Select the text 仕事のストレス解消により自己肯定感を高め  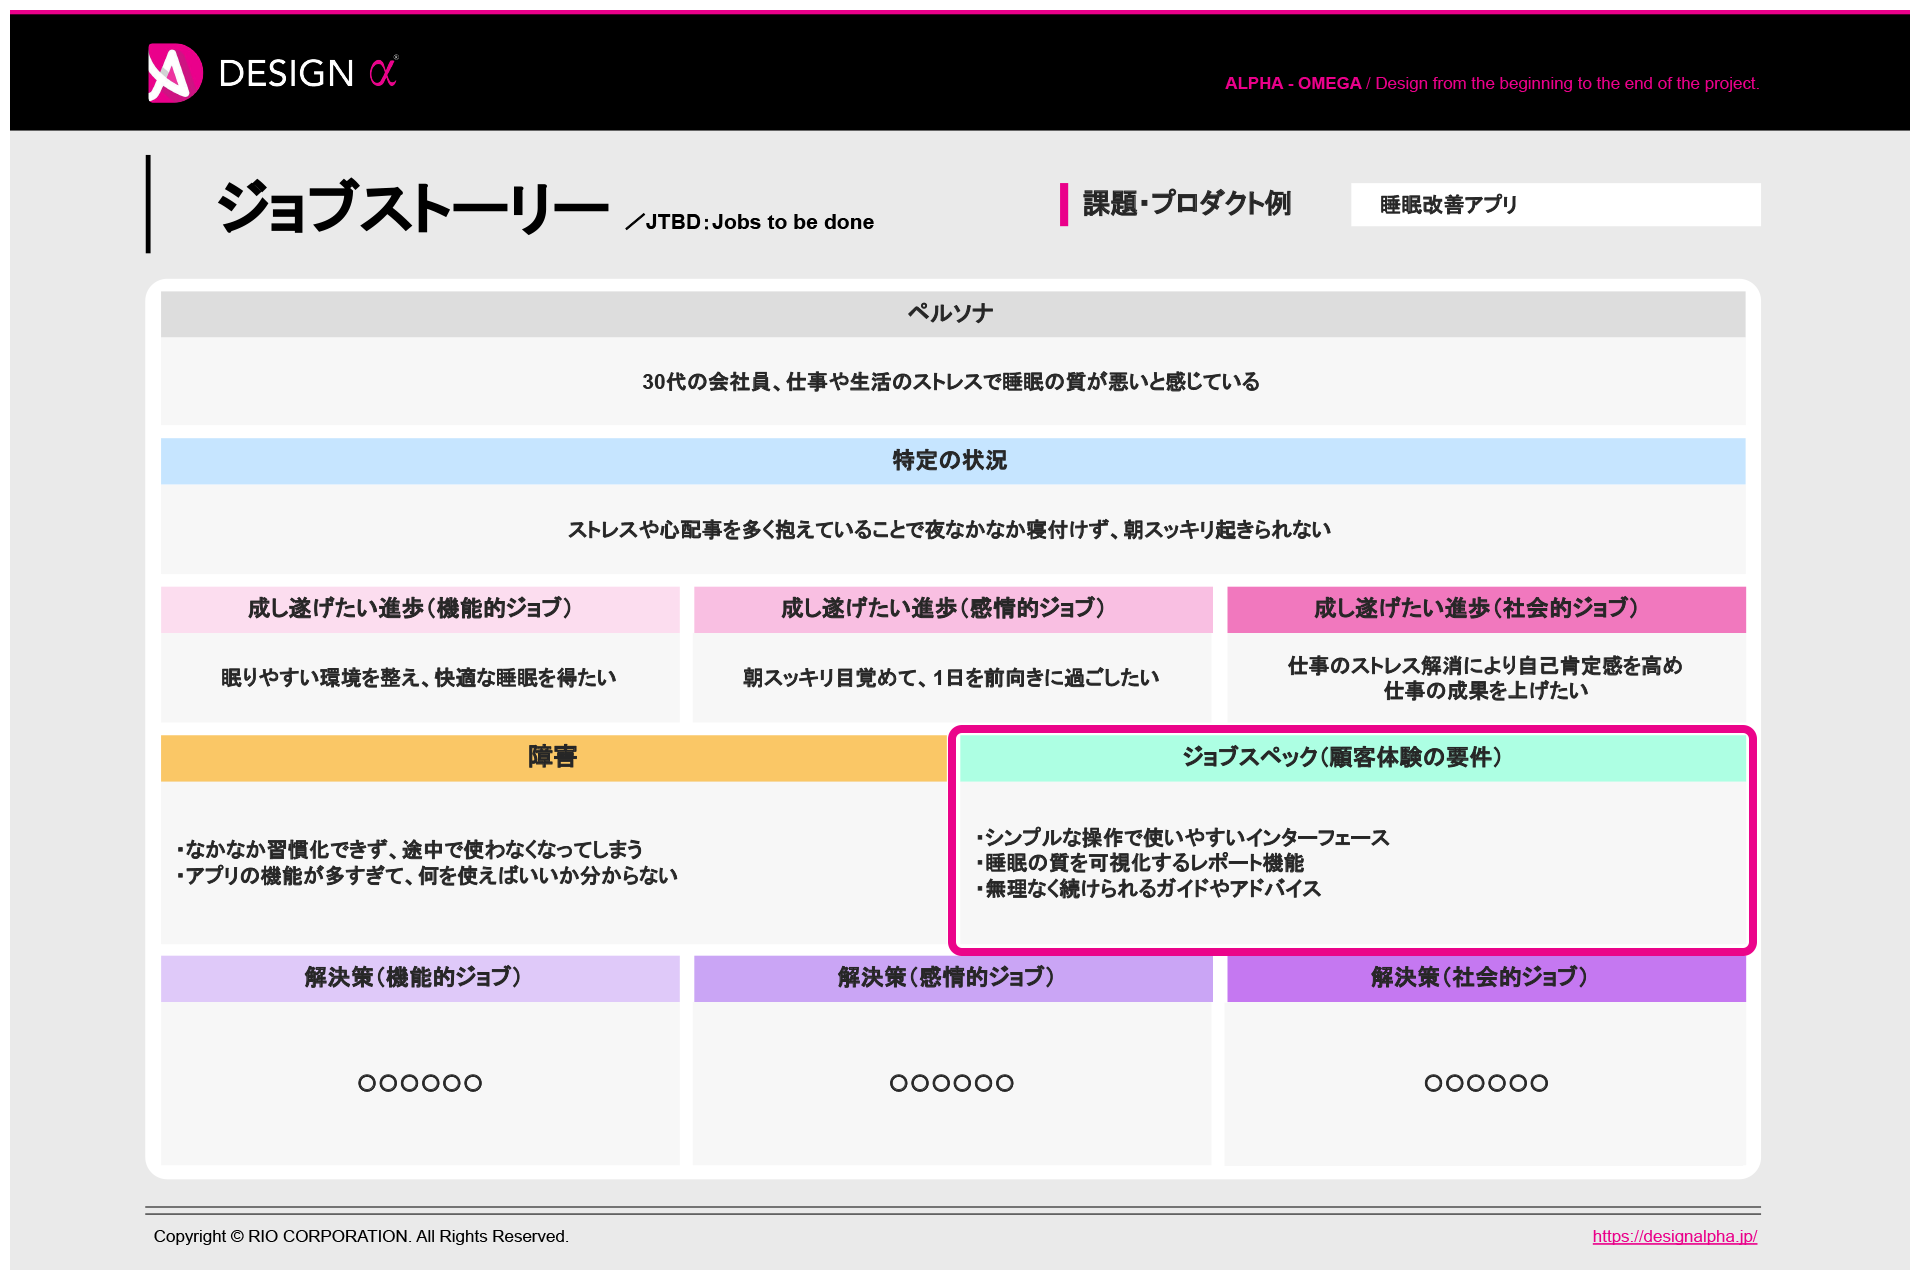[1485, 666]
